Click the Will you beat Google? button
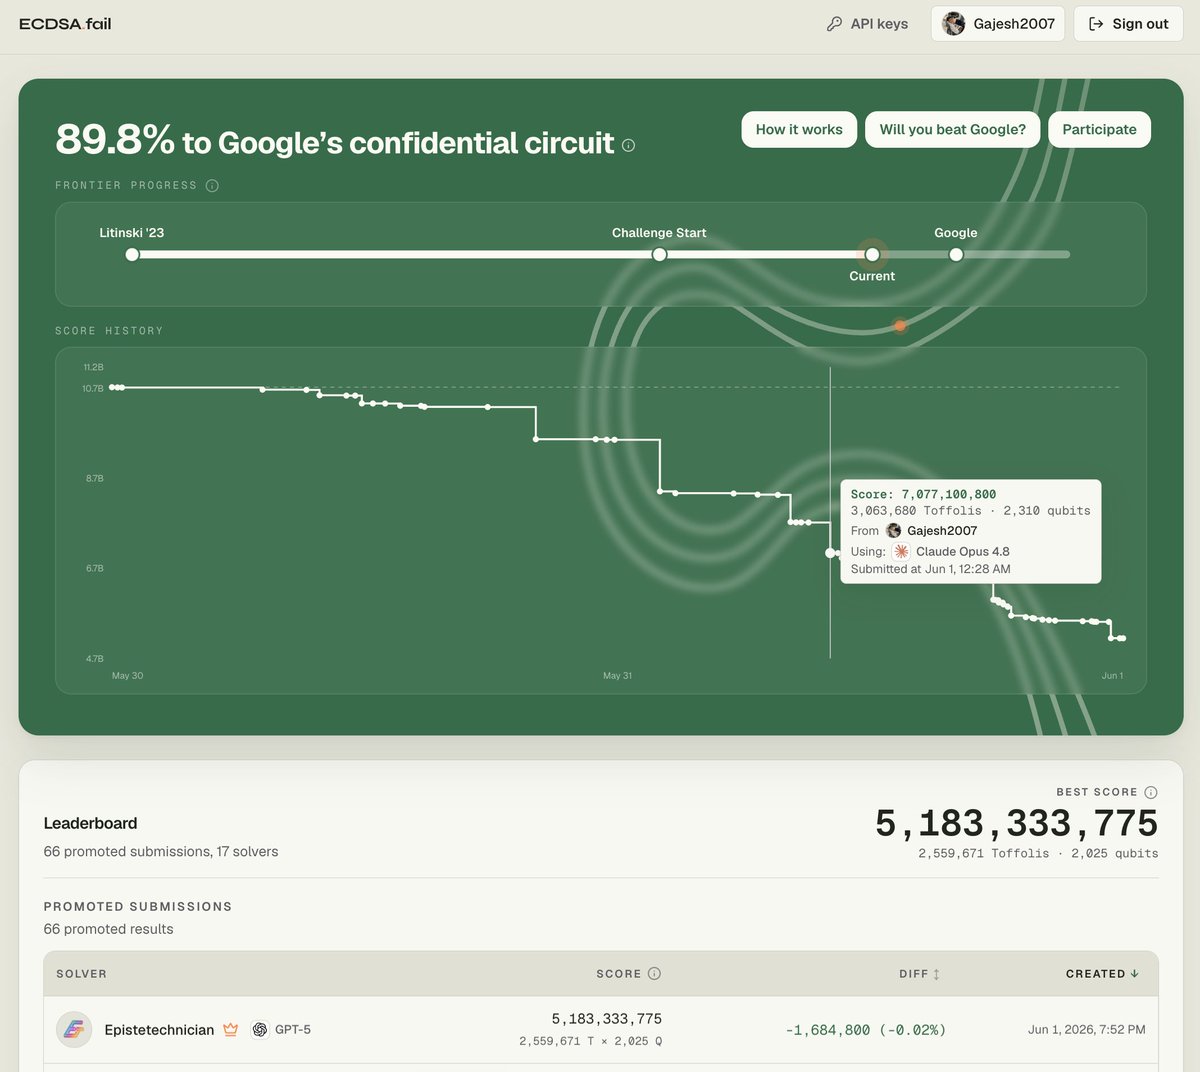This screenshot has width=1200, height=1072. point(952,129)
